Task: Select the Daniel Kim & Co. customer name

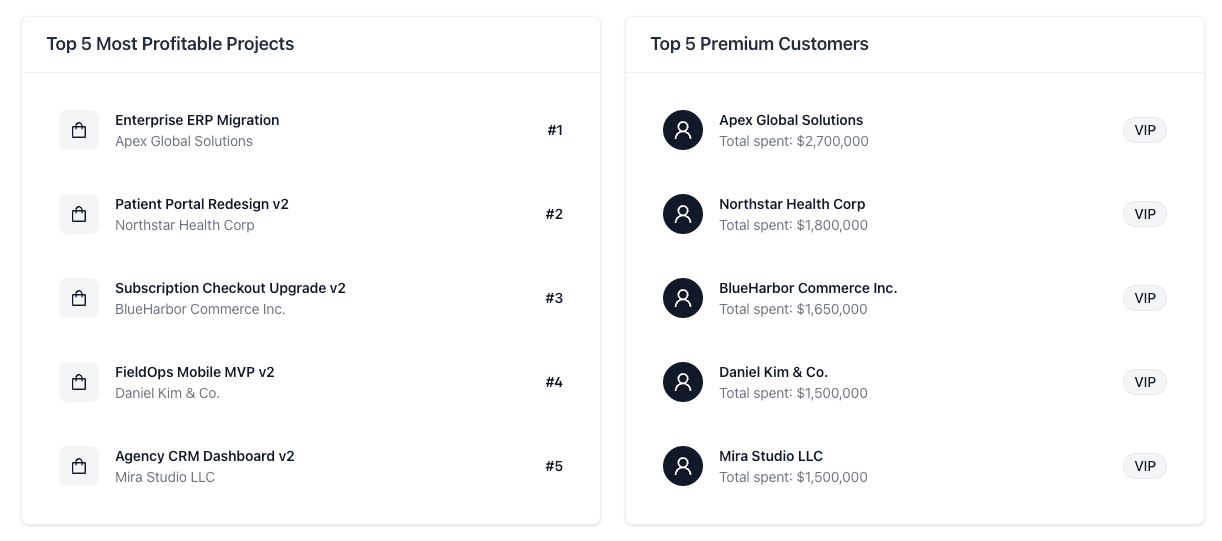Action: pyautogui.click(x=773, y=372)
